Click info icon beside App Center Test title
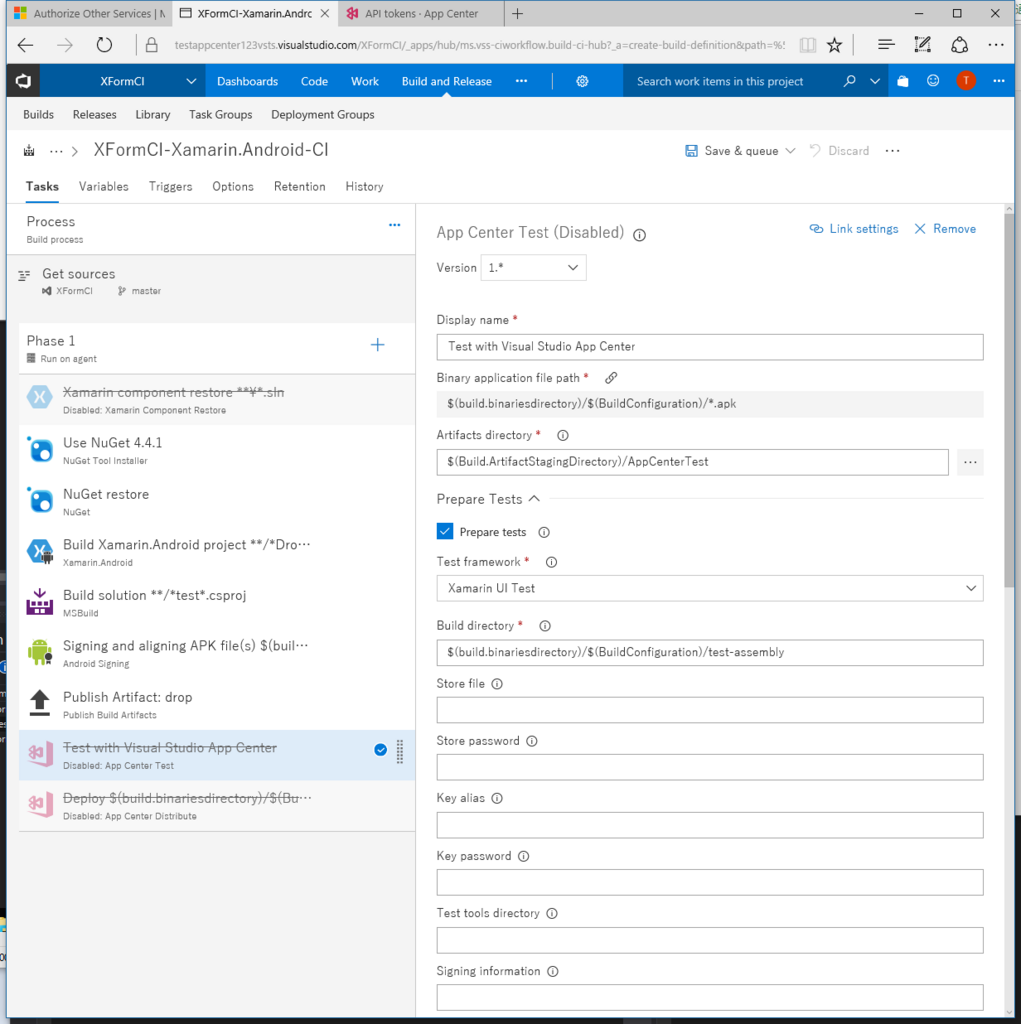Image resolution: width=1021 pixels, height=1024 pixels. (640, 235)
